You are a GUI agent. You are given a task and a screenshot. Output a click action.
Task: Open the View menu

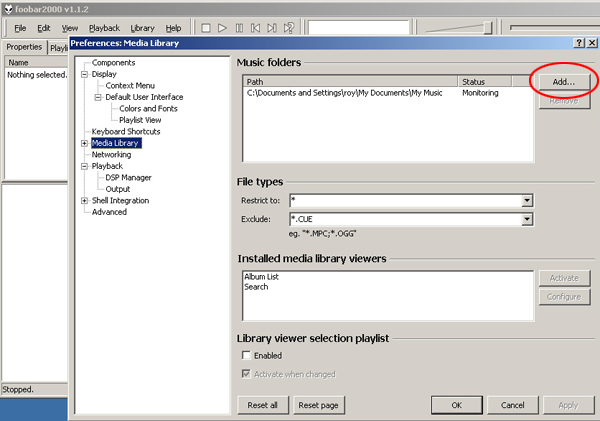coord(70,28)
